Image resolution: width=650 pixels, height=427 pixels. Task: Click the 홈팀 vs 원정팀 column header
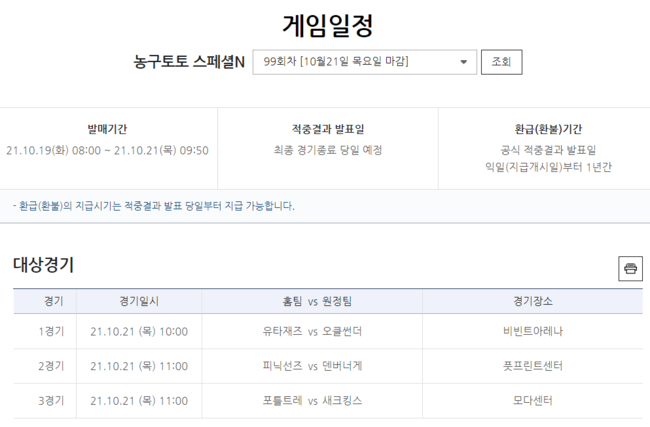pos(312,301)
